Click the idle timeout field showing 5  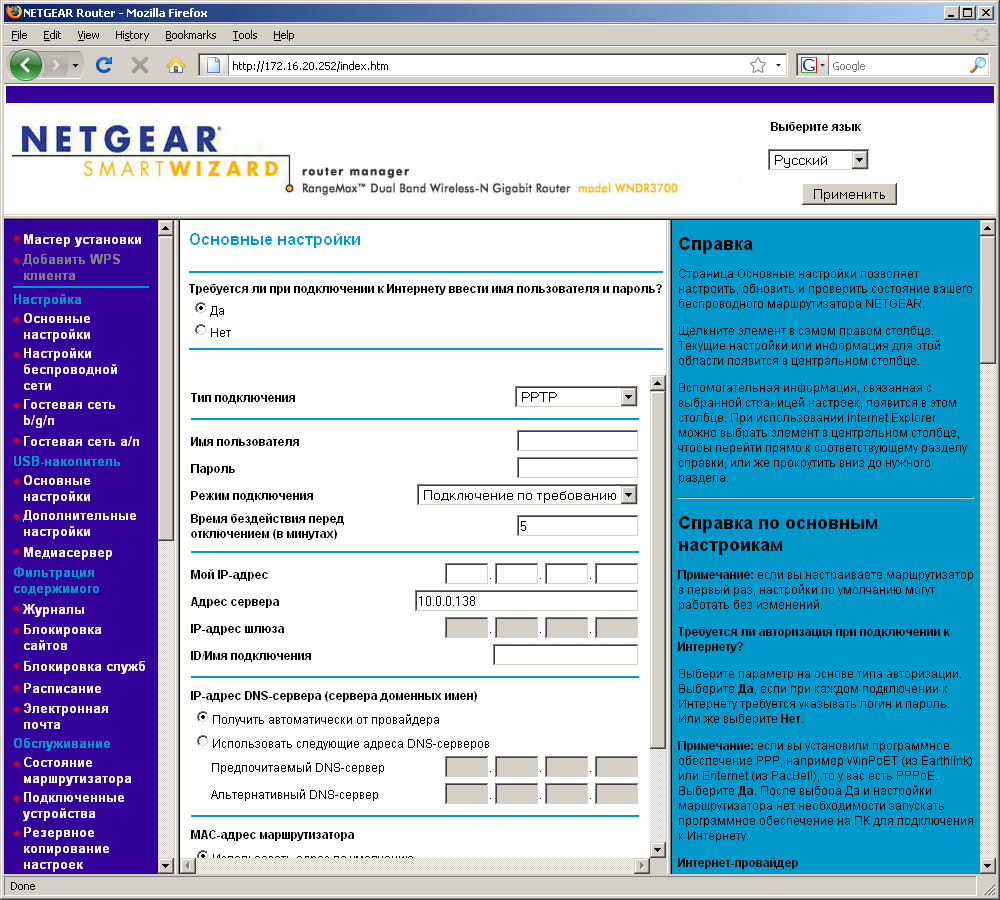pyautogui.click(x=577, y=526)
